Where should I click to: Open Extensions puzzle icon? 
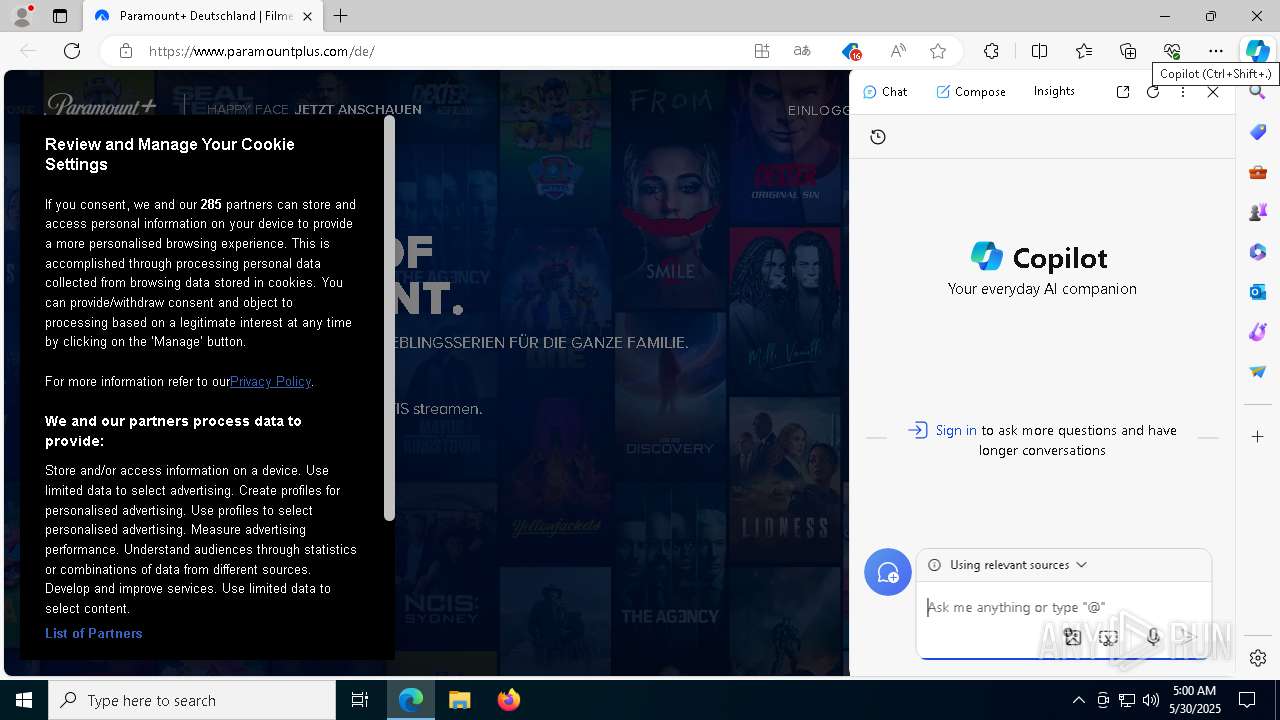991,51
